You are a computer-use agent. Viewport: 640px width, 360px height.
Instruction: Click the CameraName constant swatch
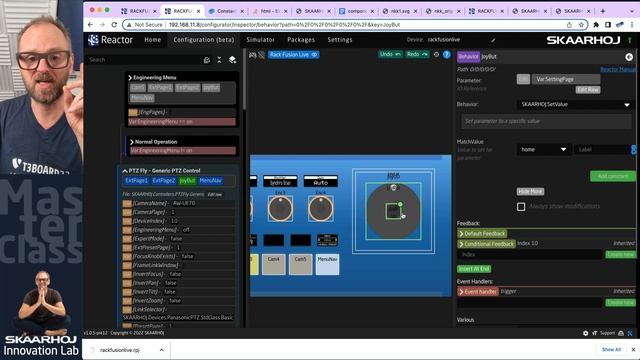(127, 203)
